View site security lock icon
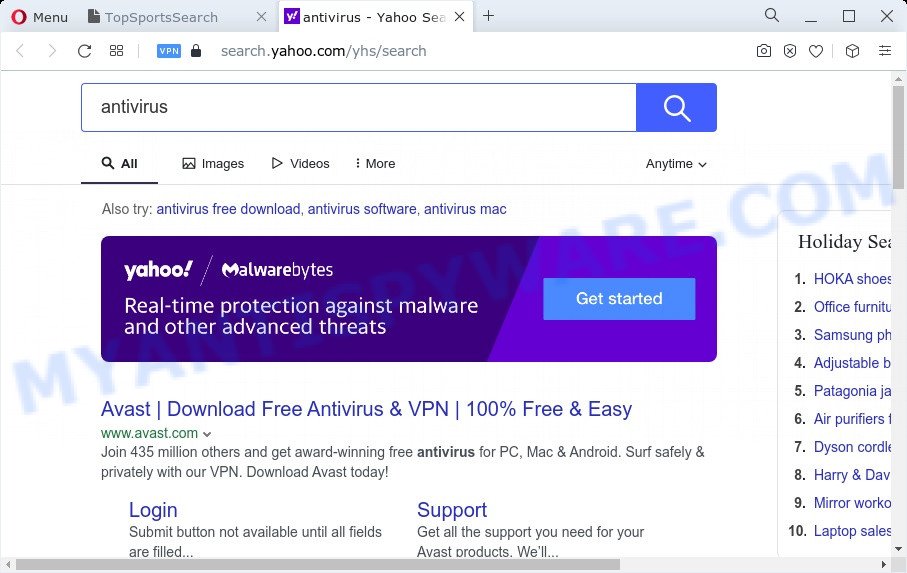Screen dimensions: 907x573 [x=196, y=51]
